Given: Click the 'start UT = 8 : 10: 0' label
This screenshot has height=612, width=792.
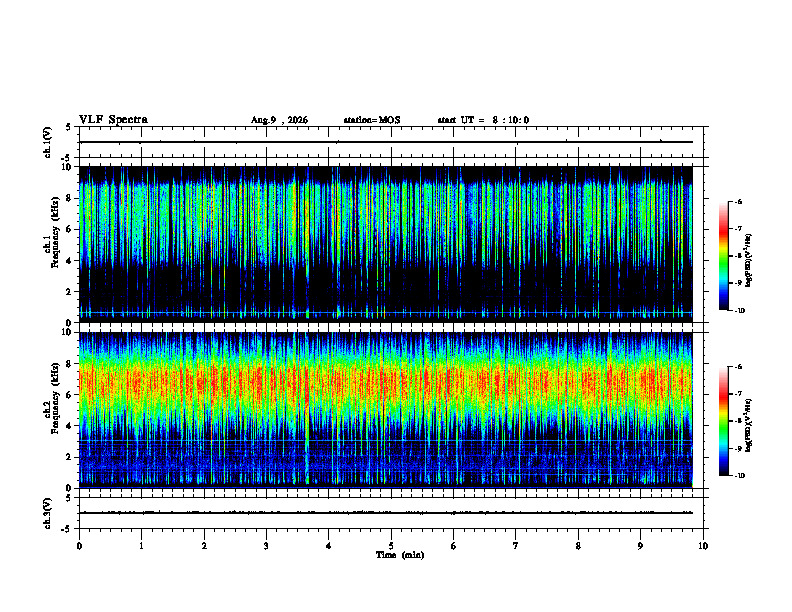Looking at the screenshot, I should pos(483,120).
